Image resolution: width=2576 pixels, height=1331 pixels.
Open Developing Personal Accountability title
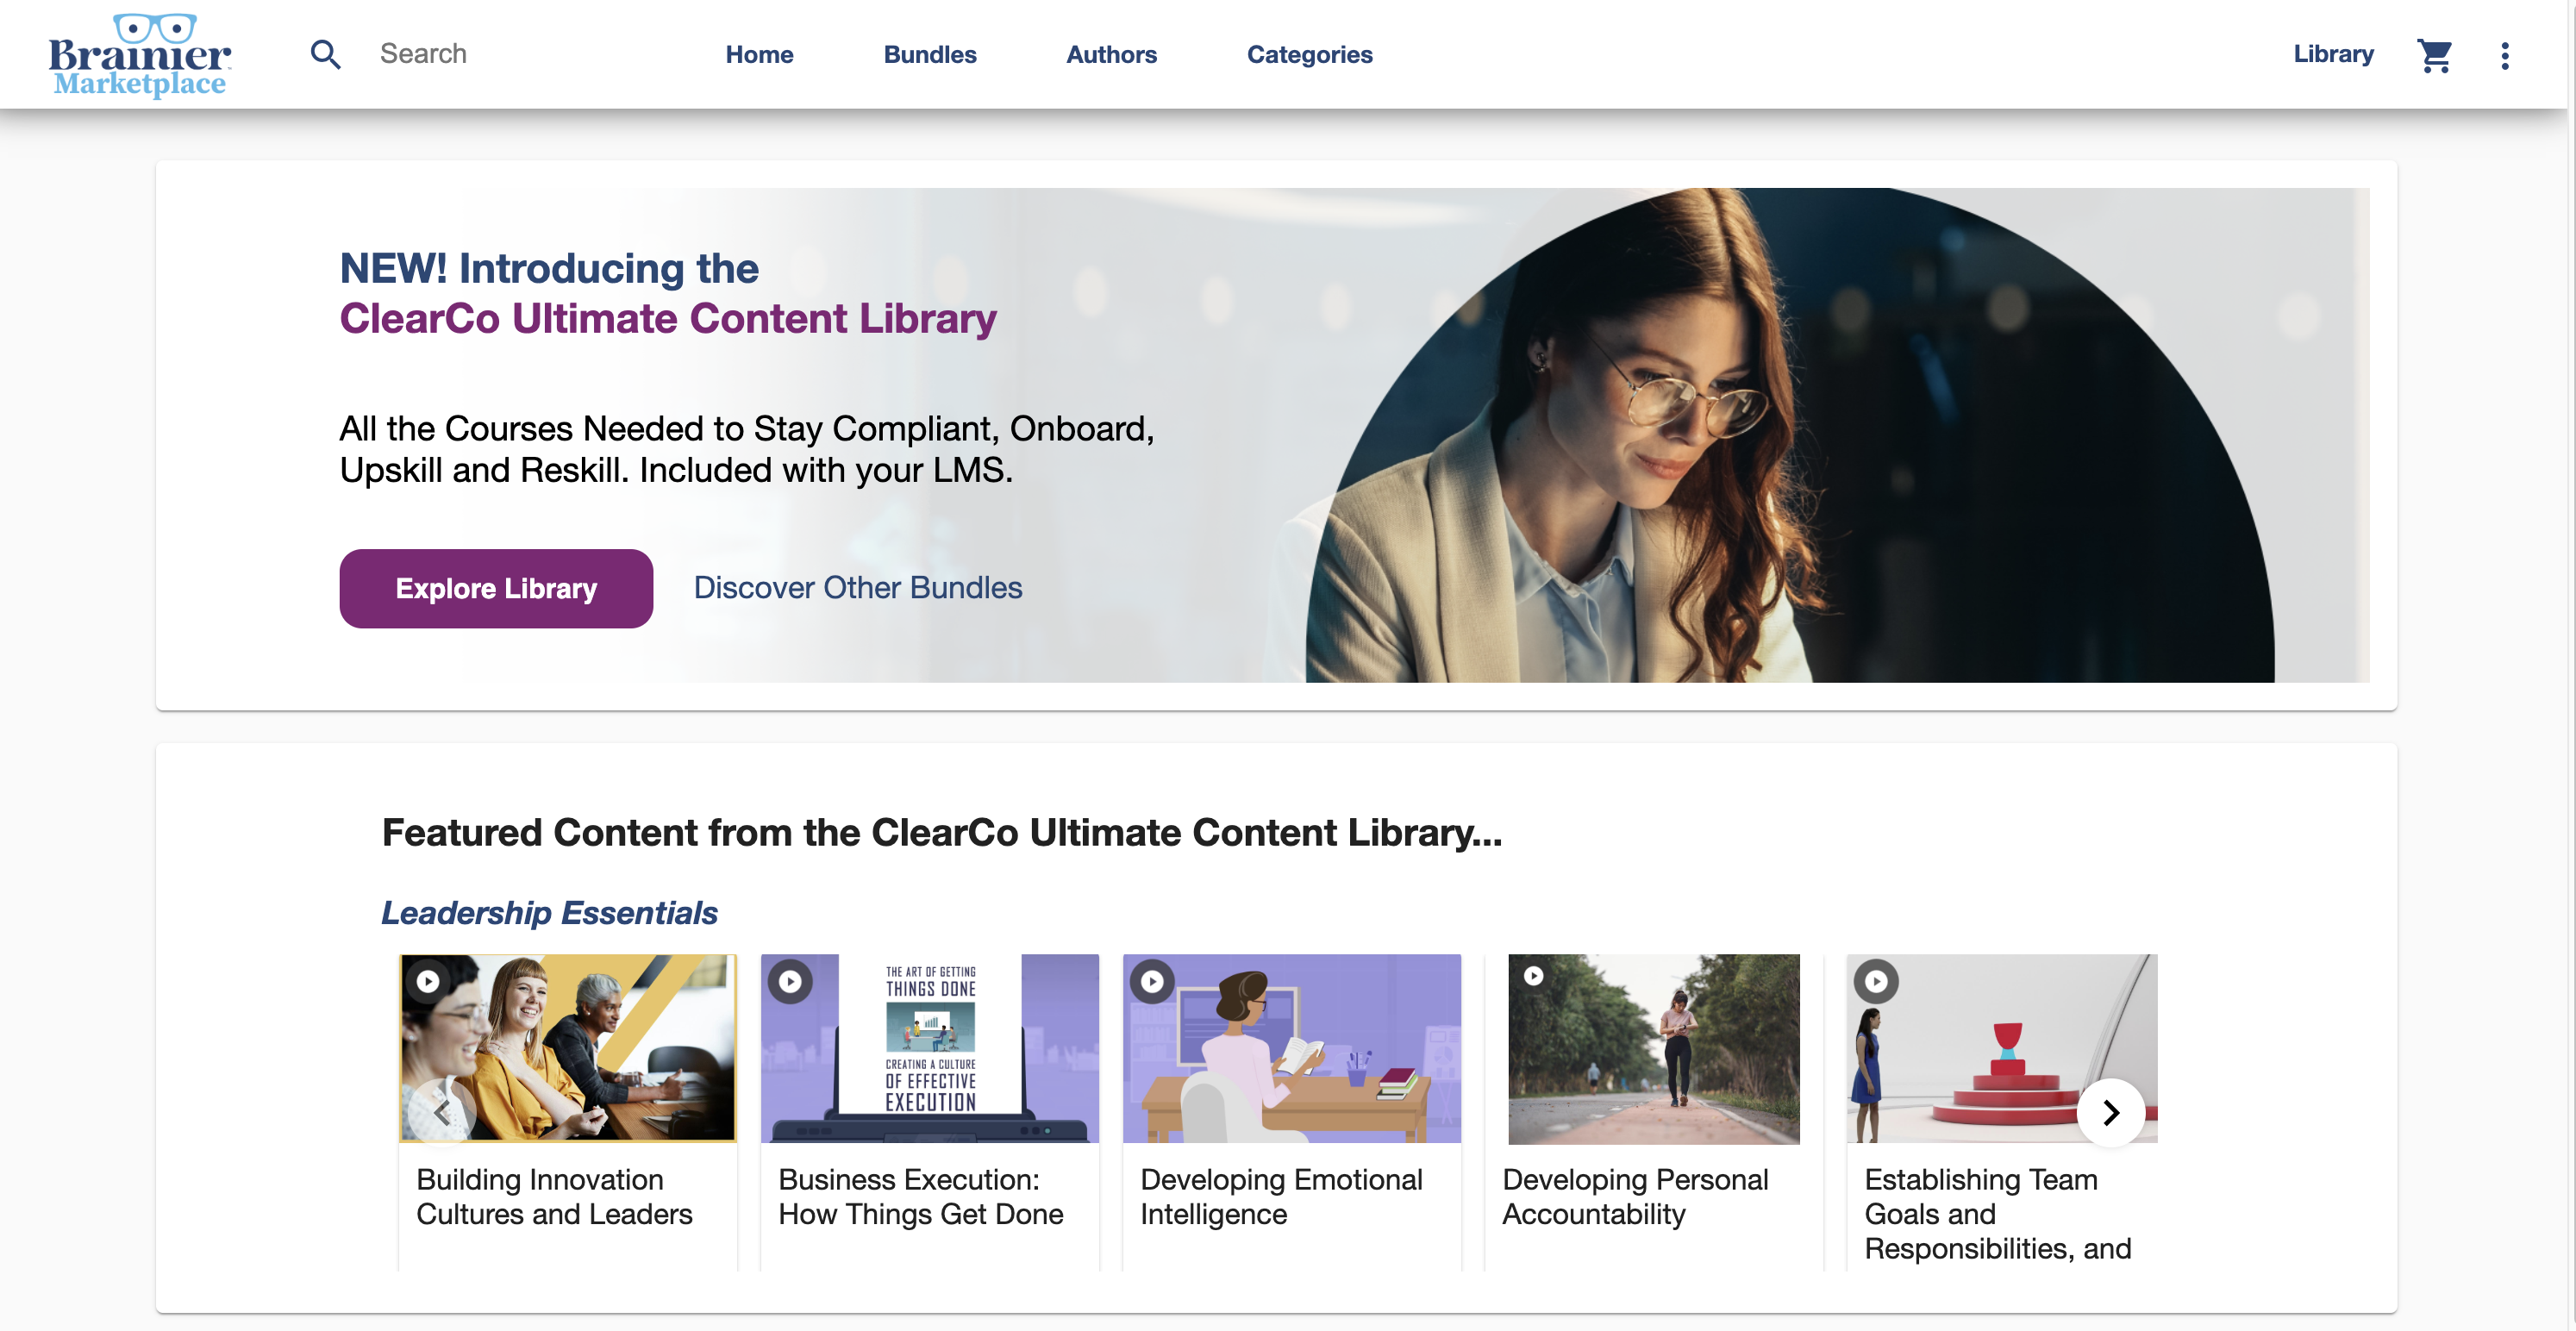1635,1196
